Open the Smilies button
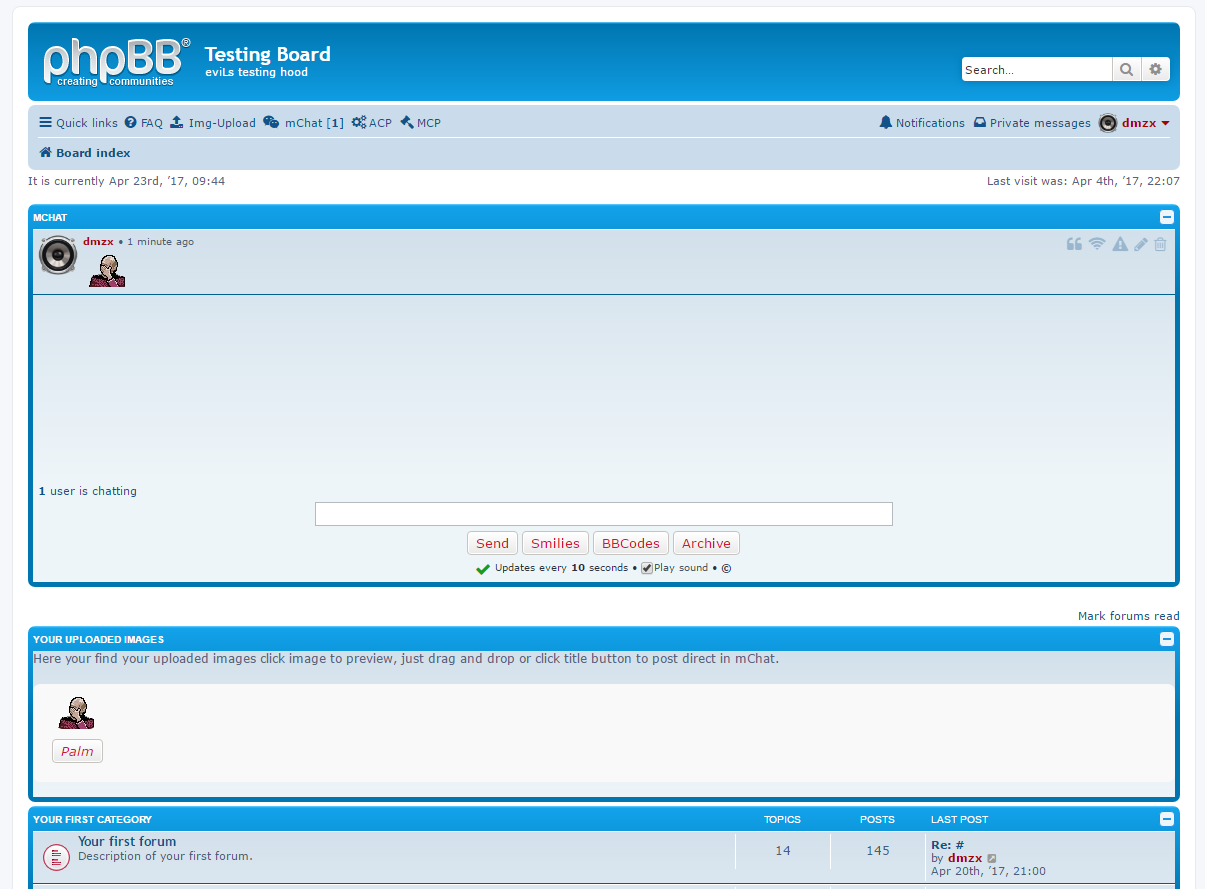The width and height of the screenshot is (1205, 889). 555,543
